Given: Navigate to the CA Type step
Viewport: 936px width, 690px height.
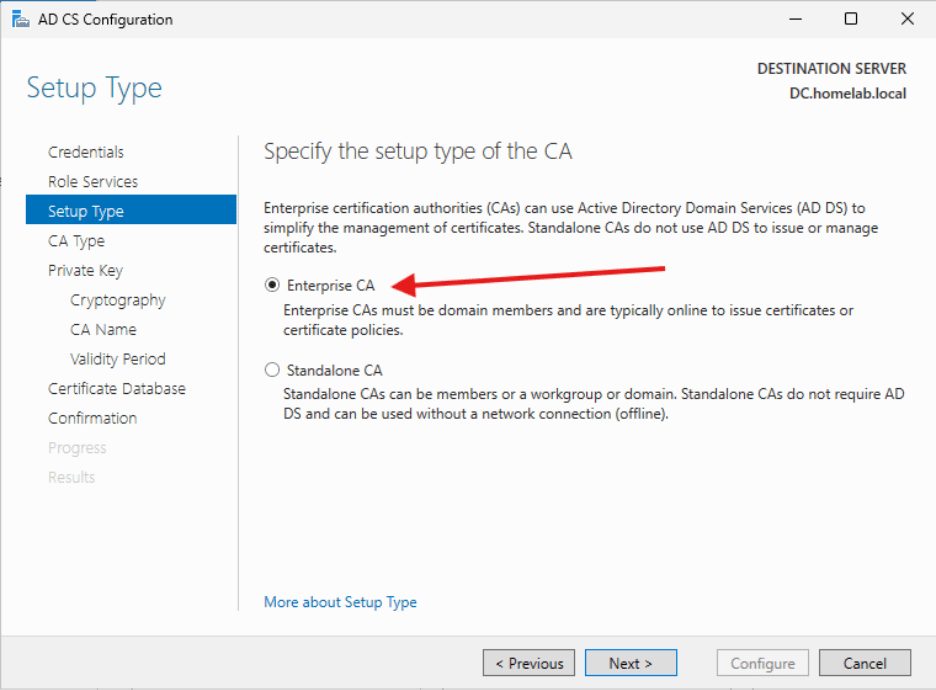Looking at the screenshot, I should [x=76, y=240].
